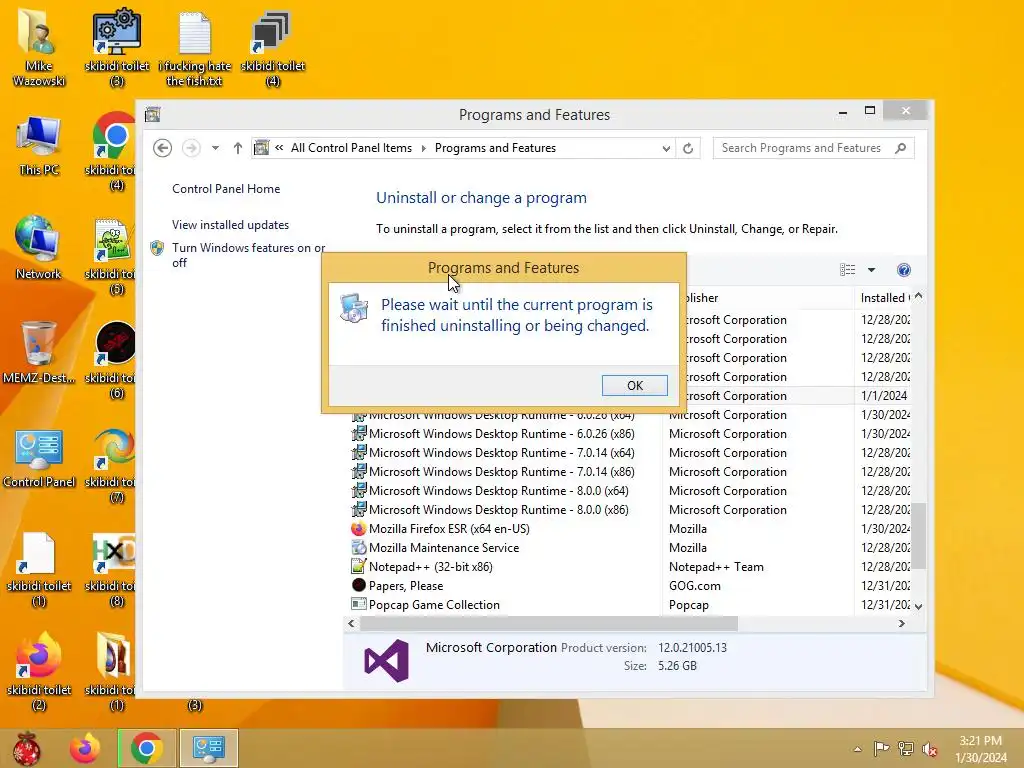
Task: Open Turn Windows features on or off
Action: coord(249,255)
